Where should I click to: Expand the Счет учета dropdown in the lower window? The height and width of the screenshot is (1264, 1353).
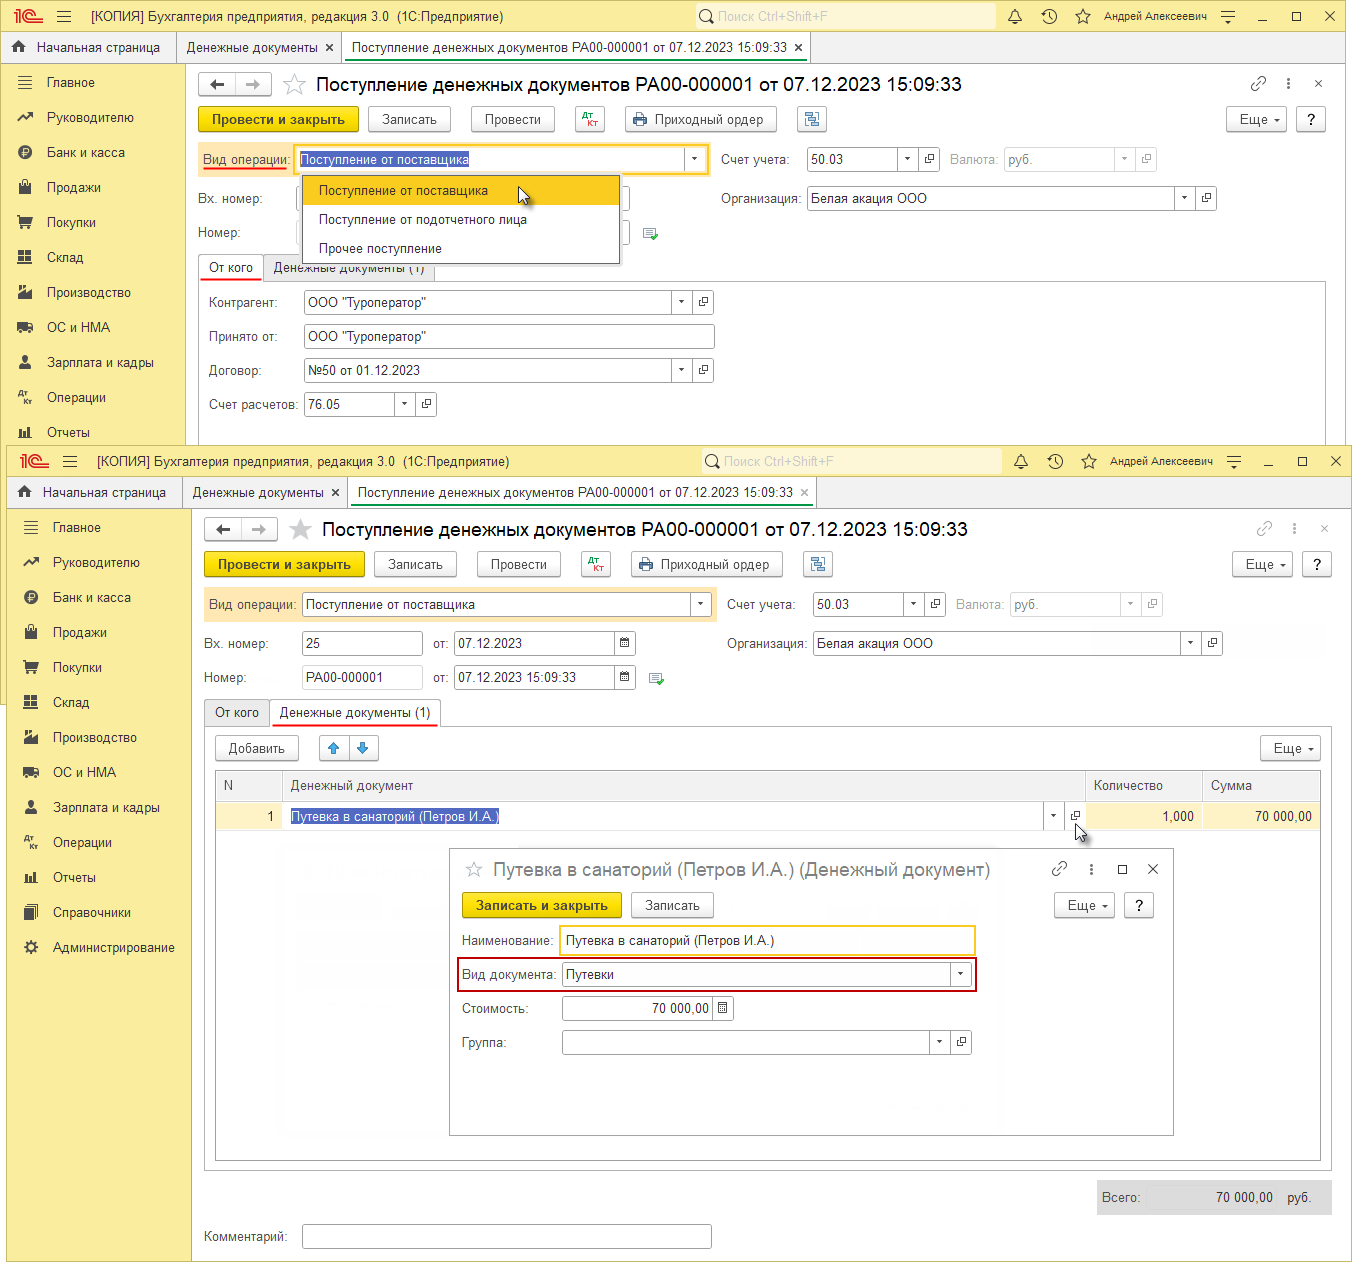point(913,604)
